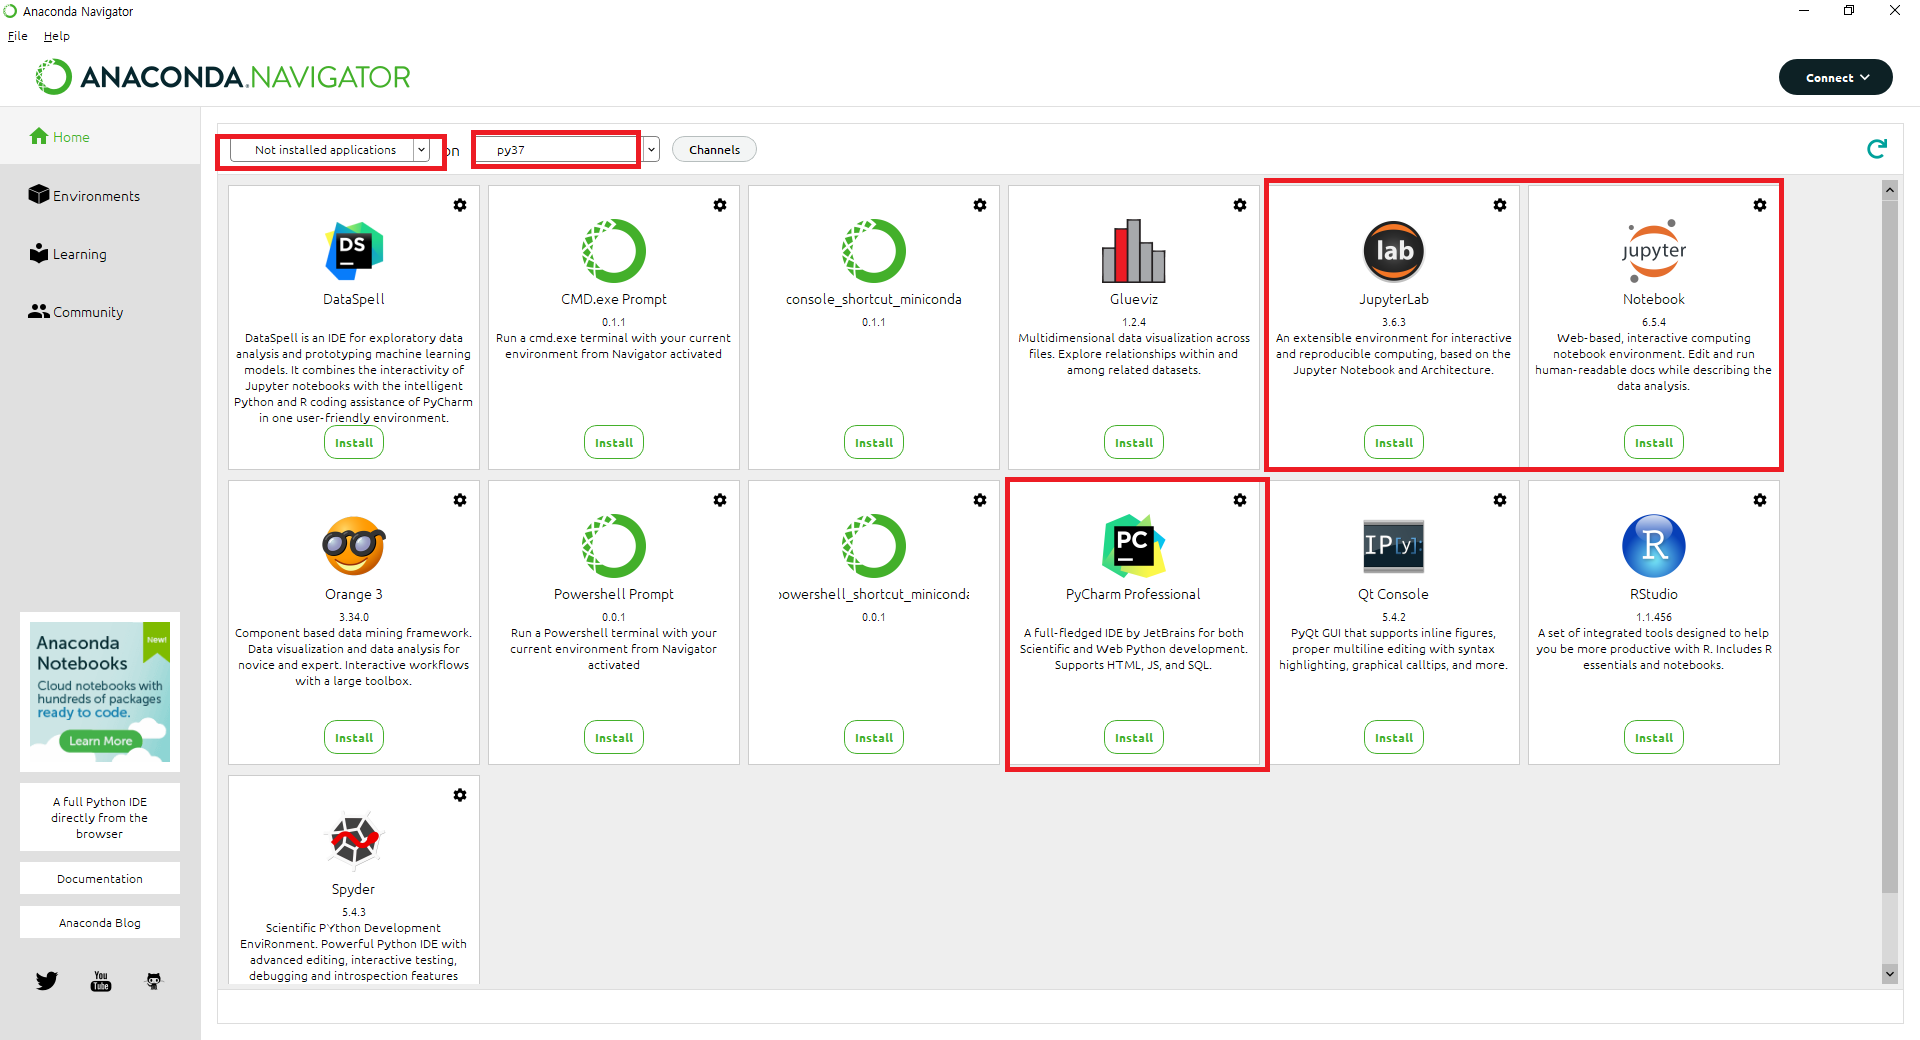
Task: Open powershell_shortcut_miniconda gear options
Action: coord(980,500)
